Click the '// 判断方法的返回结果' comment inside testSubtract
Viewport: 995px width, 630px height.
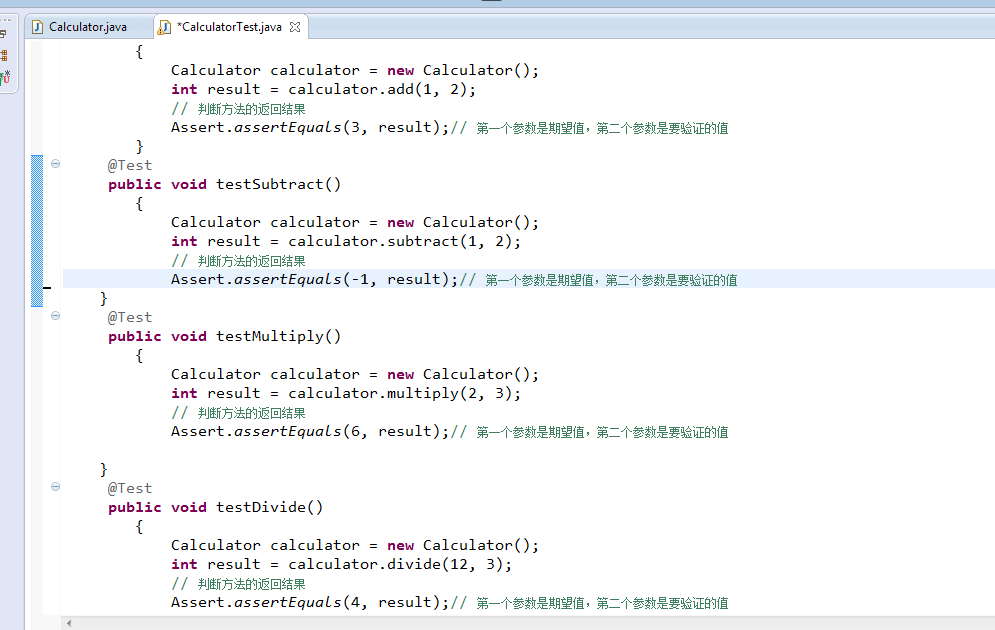click(x=239, y=261)
